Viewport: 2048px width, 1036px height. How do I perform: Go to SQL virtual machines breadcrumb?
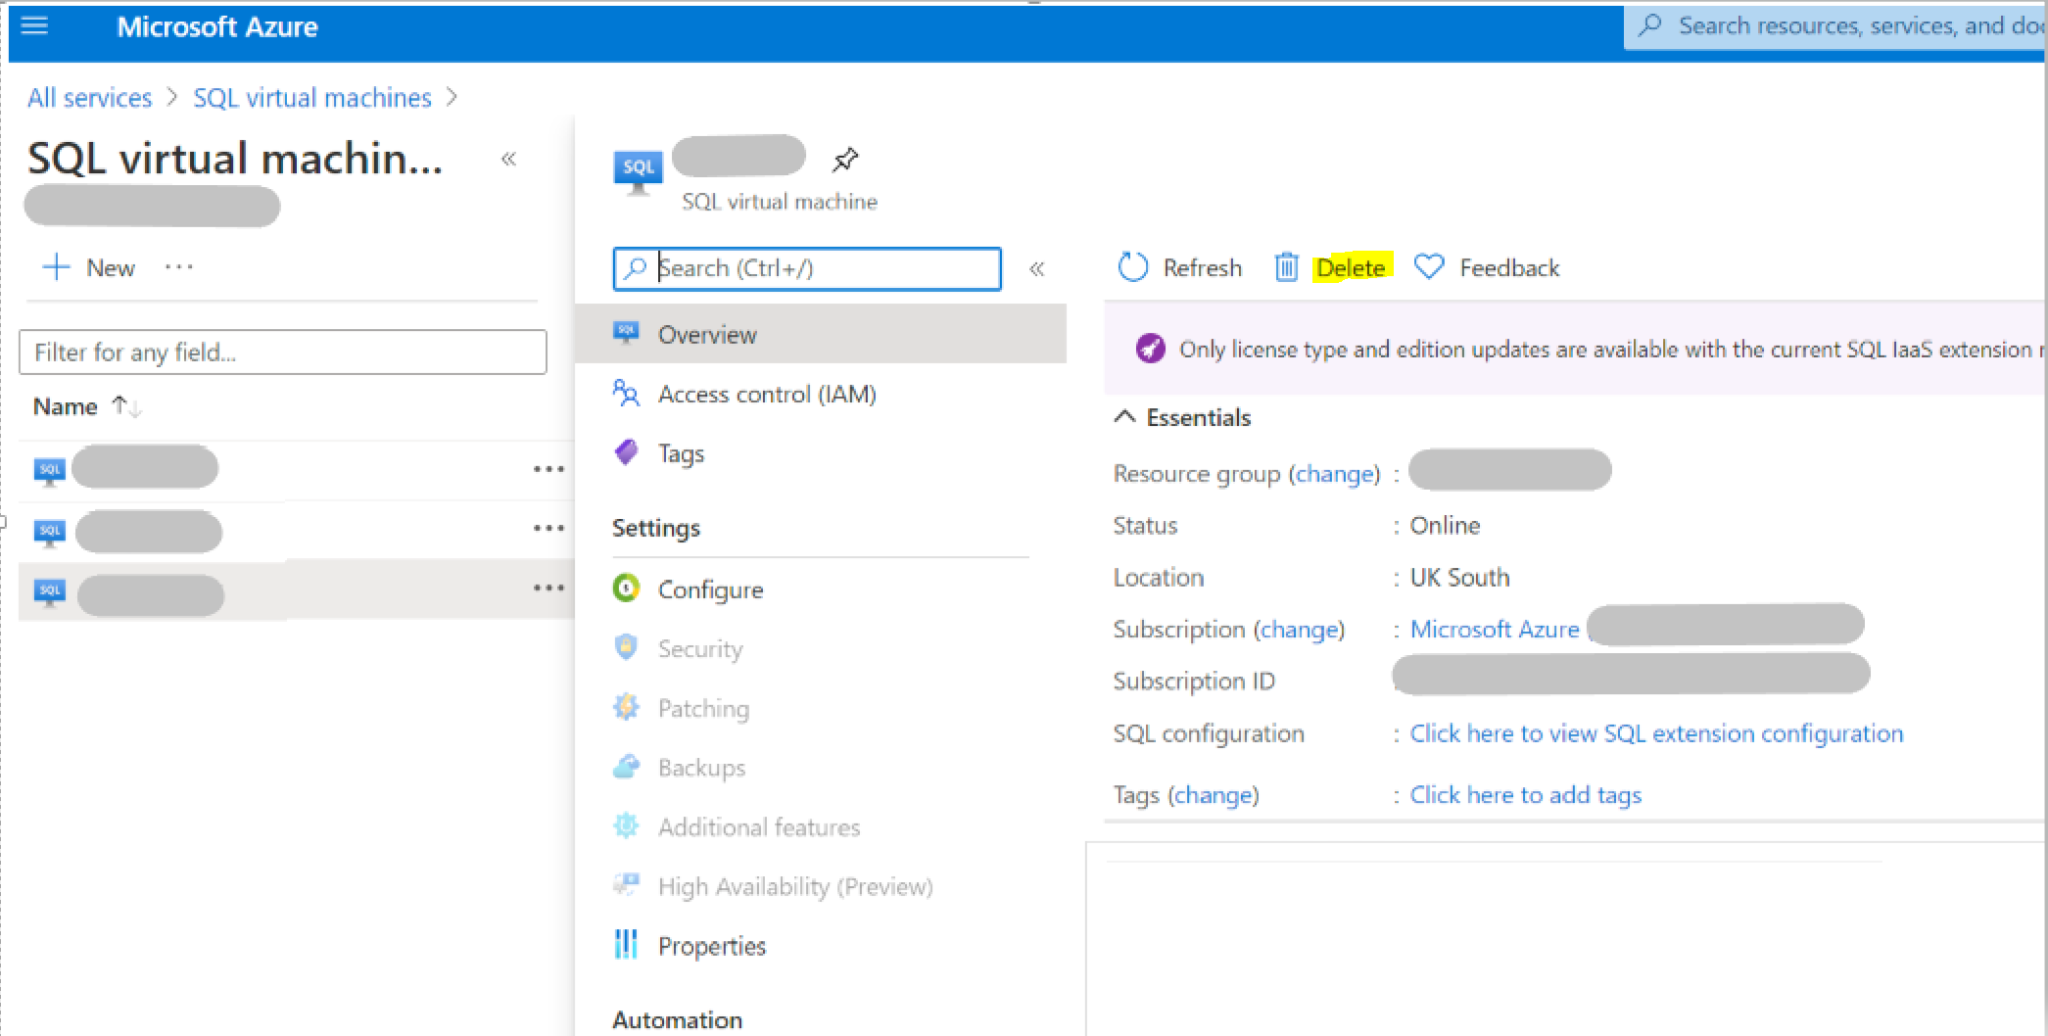[x=312, y=98]
